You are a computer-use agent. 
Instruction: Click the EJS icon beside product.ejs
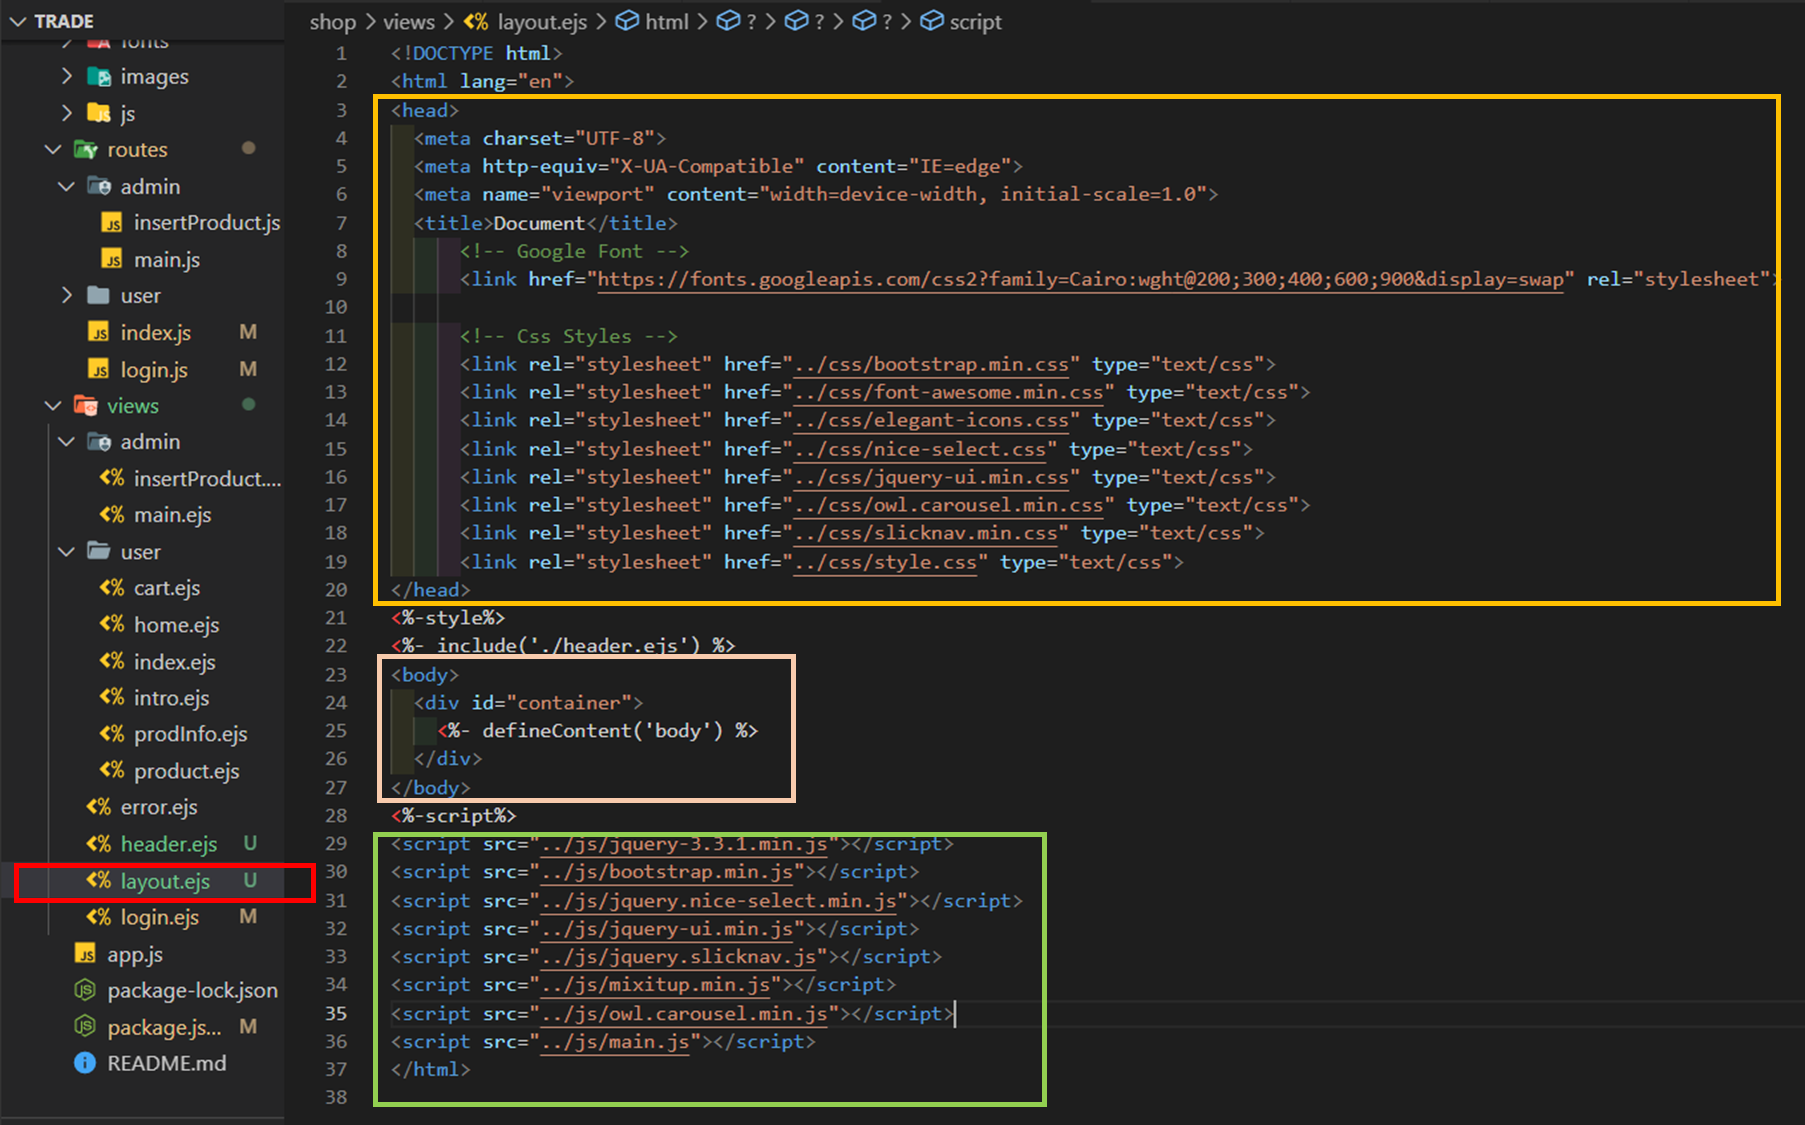coord(112,770)
